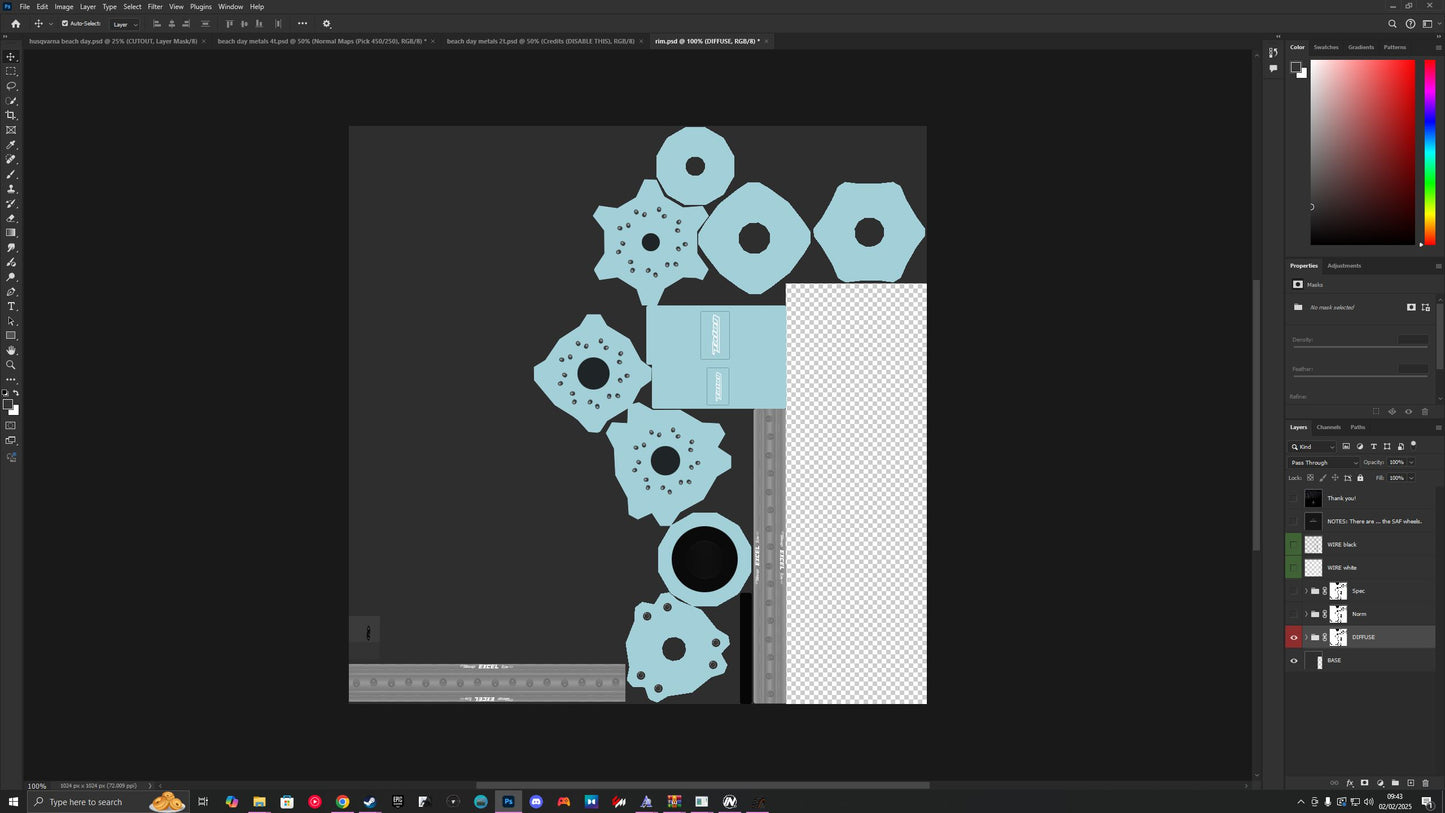
Task: Click the delete layer trash icon
Action: pos(1425,783)
